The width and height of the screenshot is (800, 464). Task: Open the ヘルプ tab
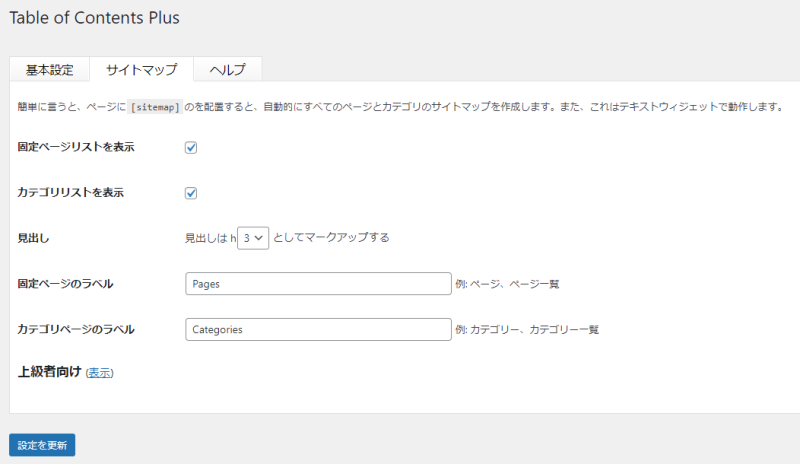tap(227, 70)
